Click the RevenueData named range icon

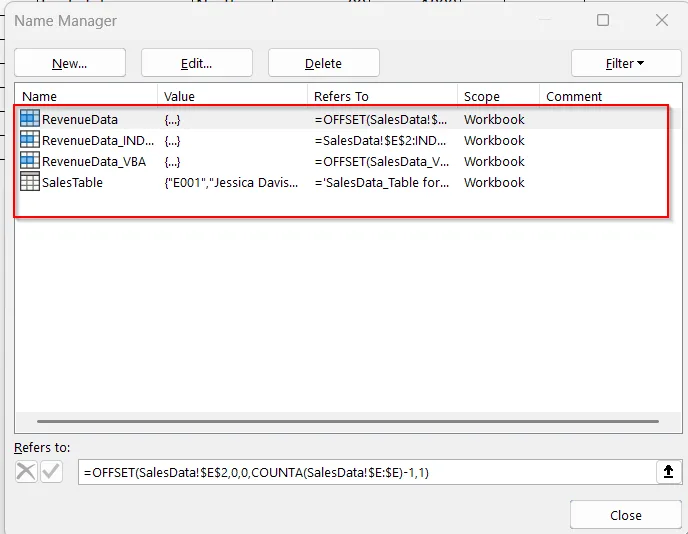(30, 119)
